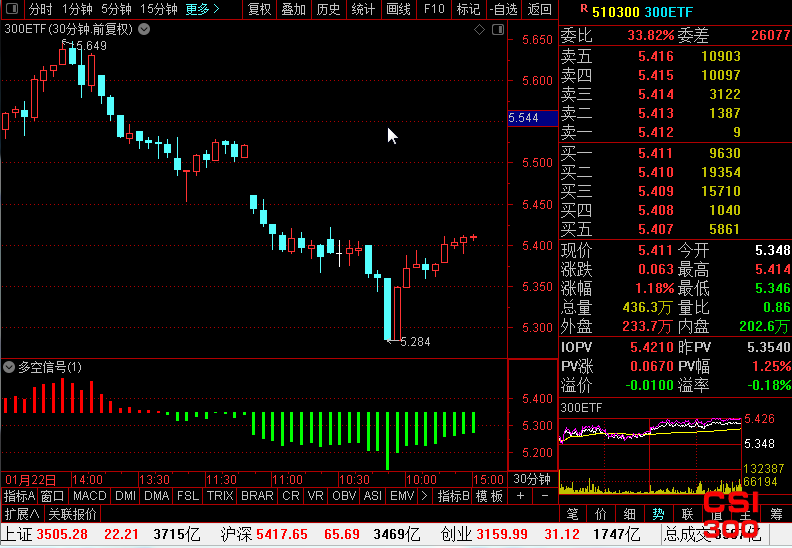Show more indicators via arrow after EMV
Viewport: 792px width, 548px height.
point(424,496)
